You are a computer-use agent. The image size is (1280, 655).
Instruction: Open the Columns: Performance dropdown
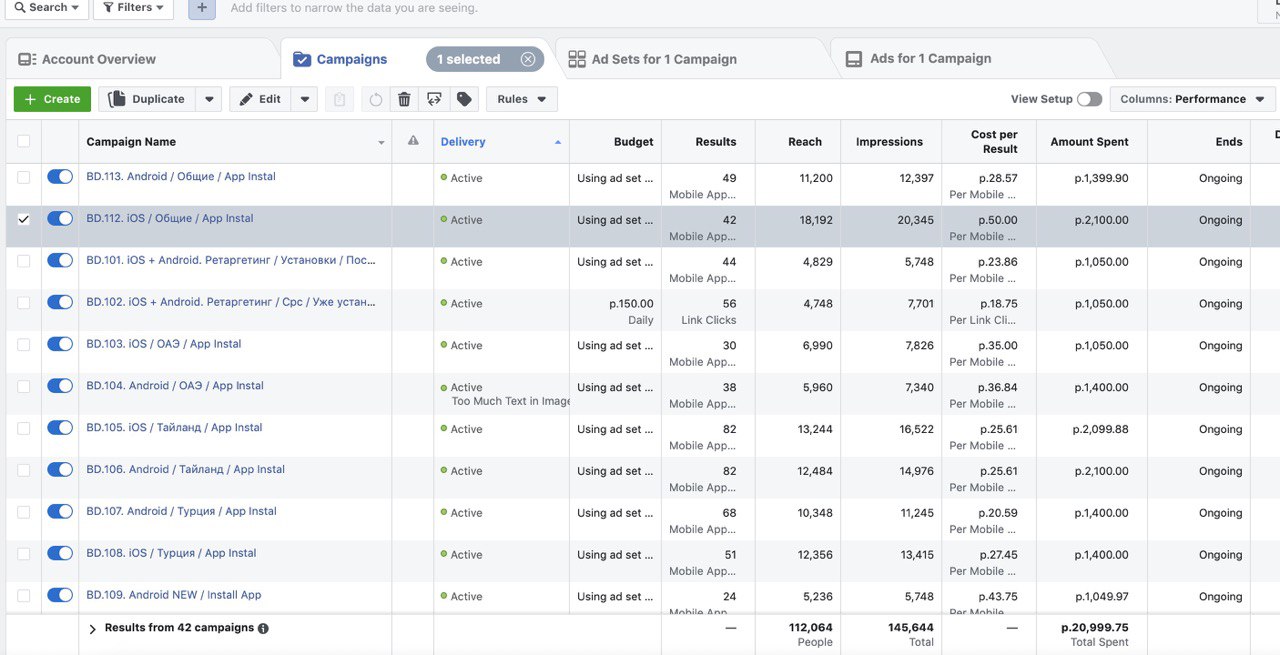click(1192, 99)
